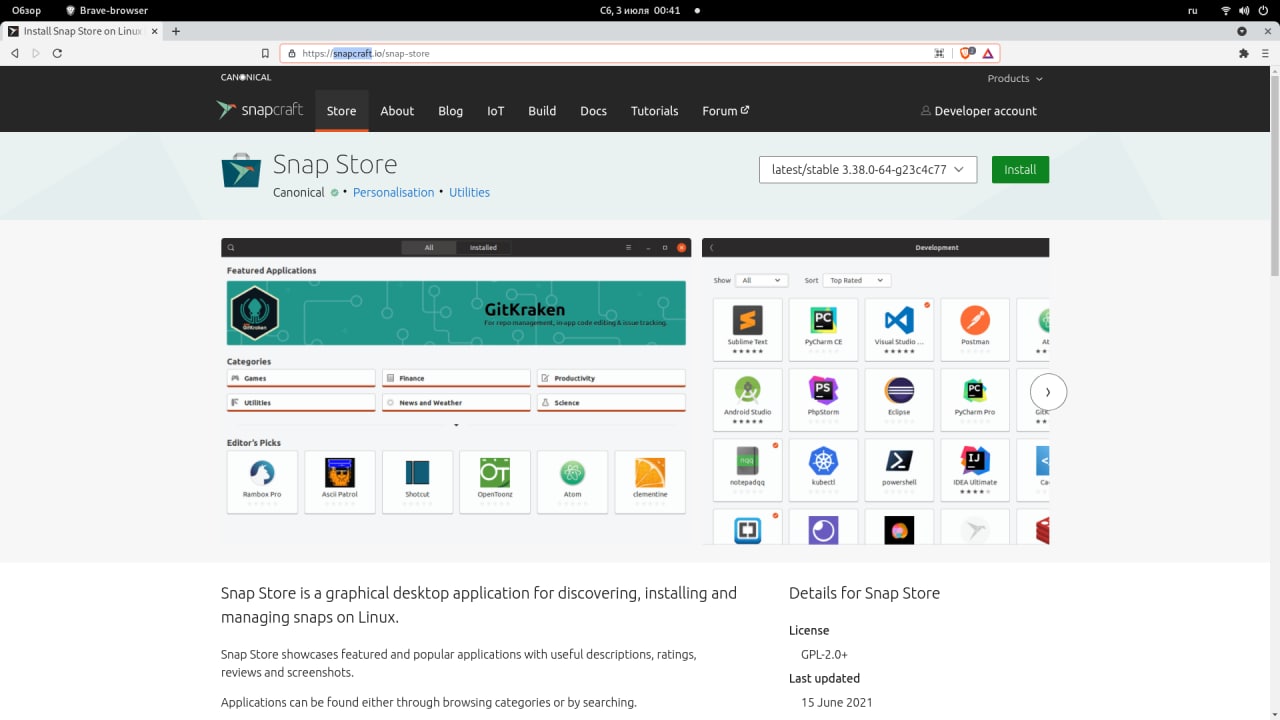Open a new browser tab
1280x720 pixels.
pos(176,31)
